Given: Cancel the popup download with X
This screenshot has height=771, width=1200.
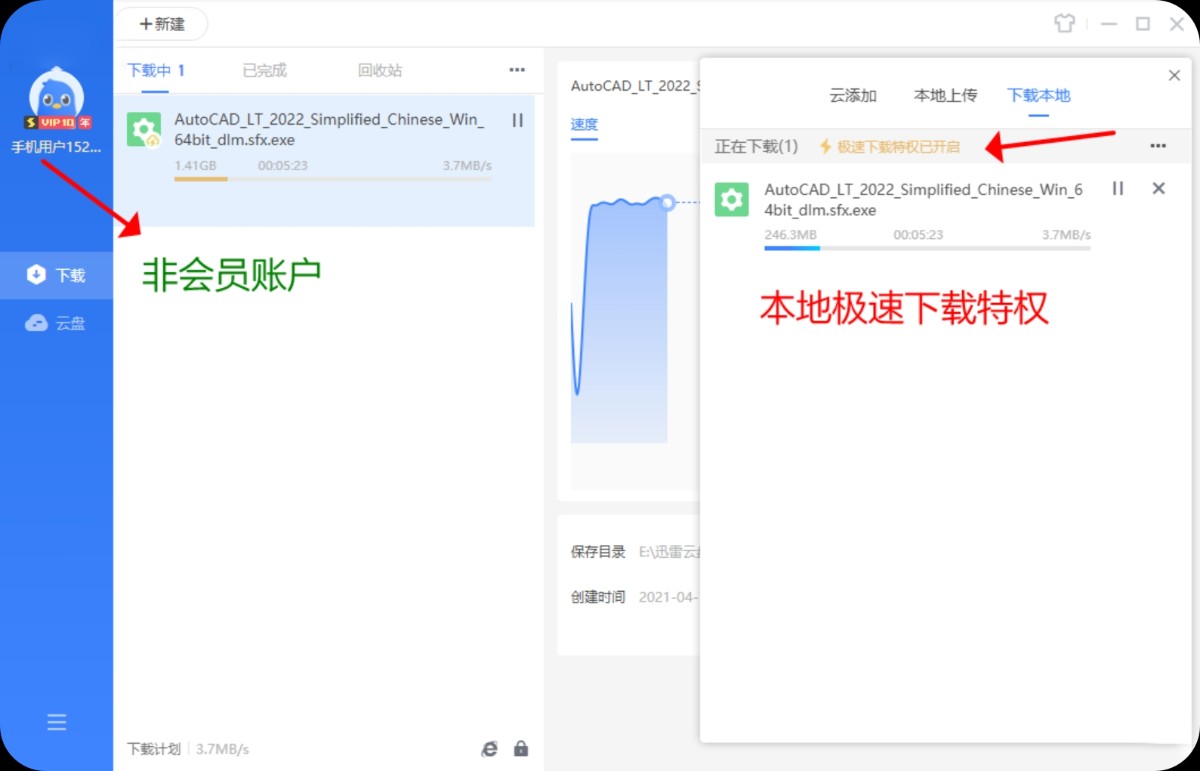Looking at the screenshot, I should [x=1158, y=188].
